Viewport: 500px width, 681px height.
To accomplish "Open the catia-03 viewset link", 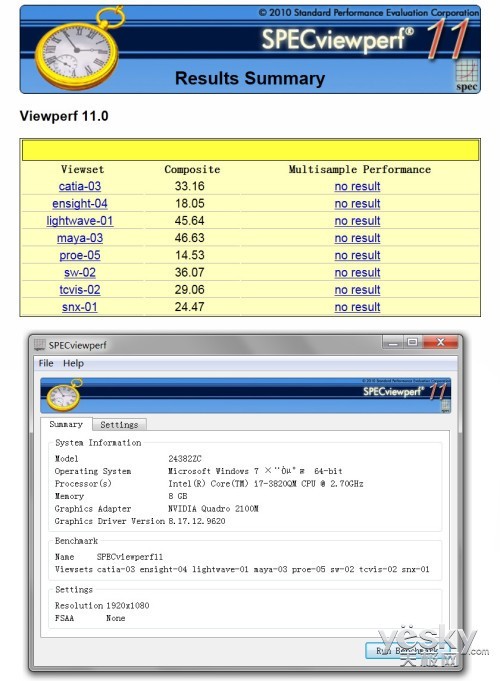I will point(80,186).
